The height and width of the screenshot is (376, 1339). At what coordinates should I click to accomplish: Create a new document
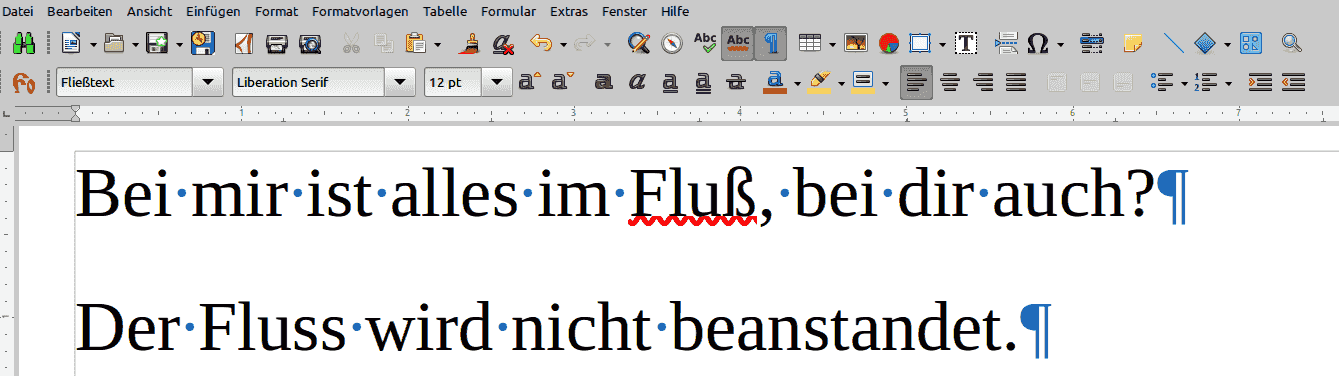tap(71, 43)
